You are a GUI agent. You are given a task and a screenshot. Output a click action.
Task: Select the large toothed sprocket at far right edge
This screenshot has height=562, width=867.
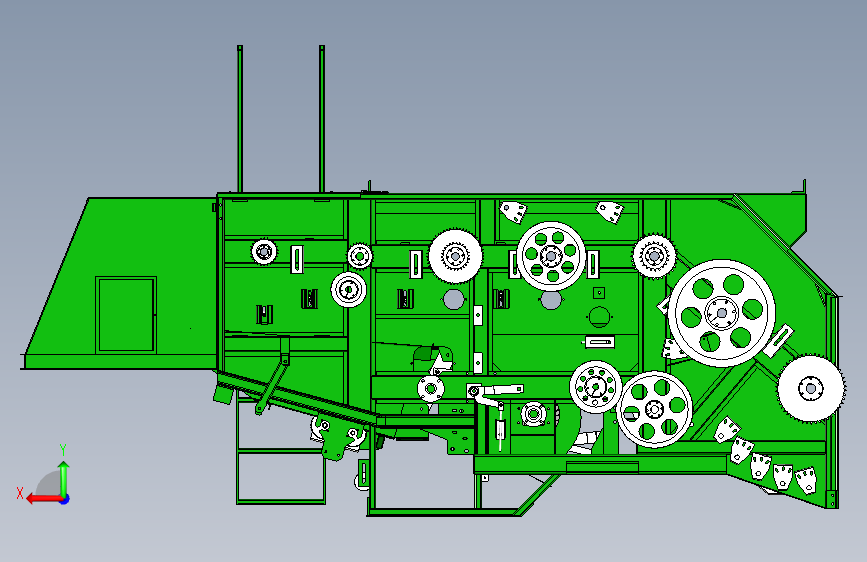[811, 388]
